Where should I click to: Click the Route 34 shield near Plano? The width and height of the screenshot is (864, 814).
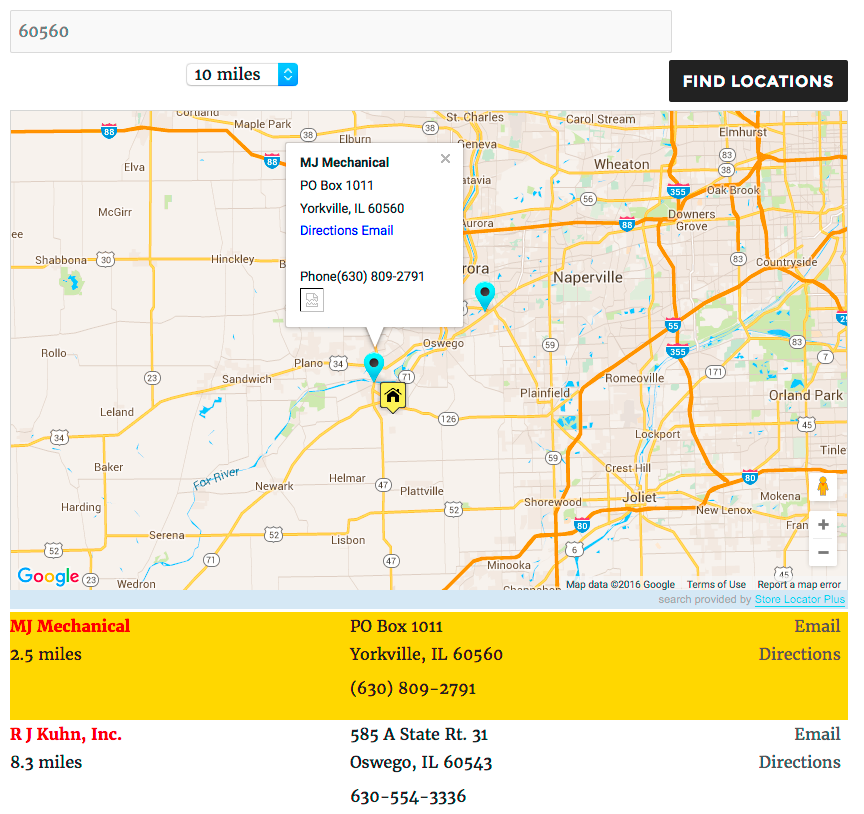pyautogui.click(x=338, y=363)
